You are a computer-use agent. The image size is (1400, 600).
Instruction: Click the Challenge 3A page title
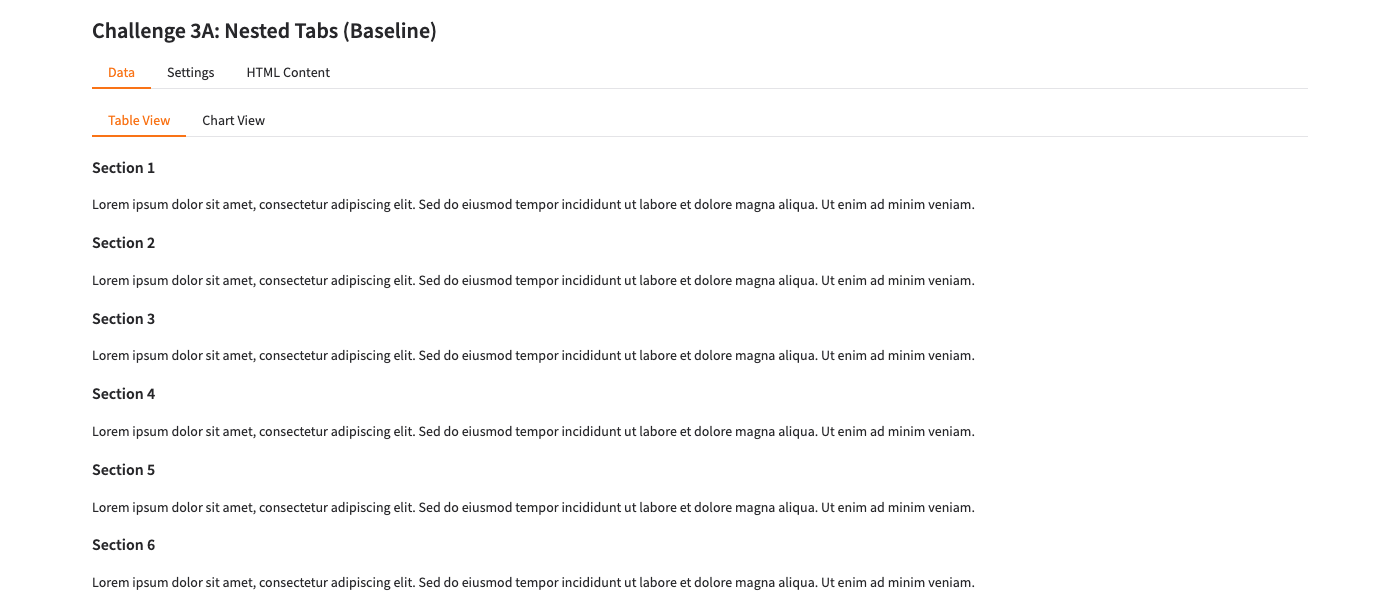point(264,31)
